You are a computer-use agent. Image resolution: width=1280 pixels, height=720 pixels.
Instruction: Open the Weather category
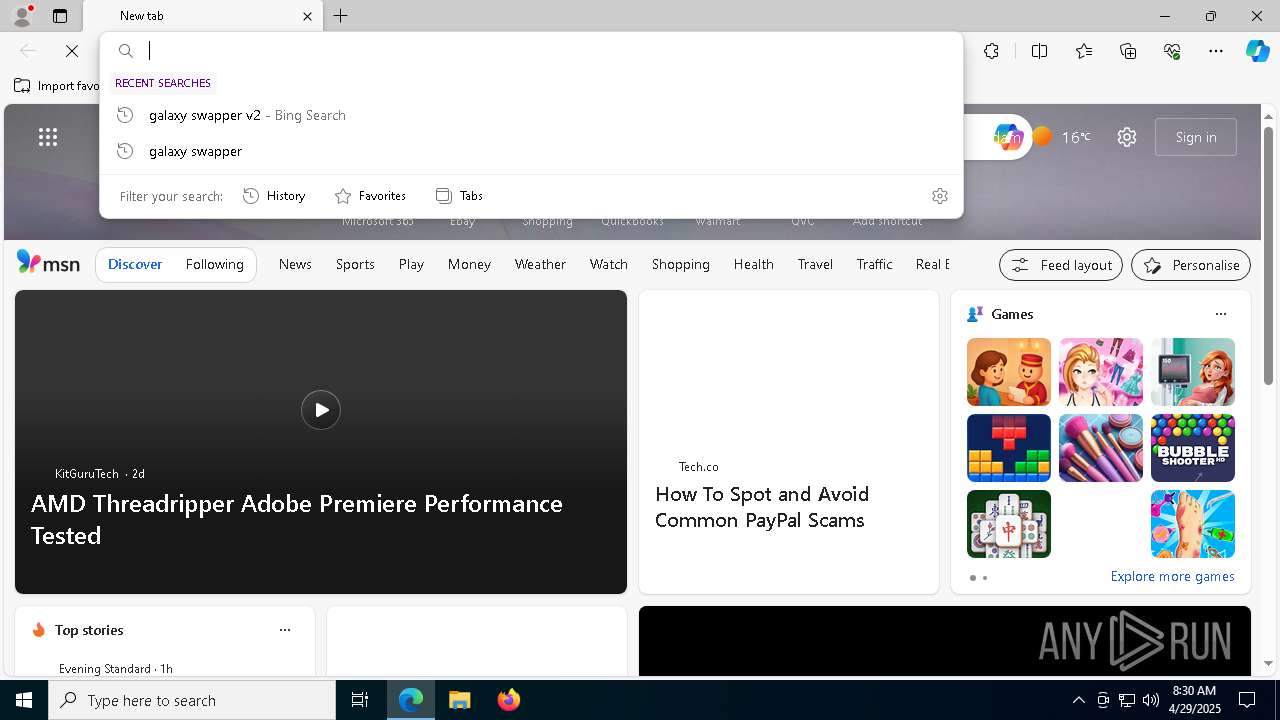pos(540,264)
